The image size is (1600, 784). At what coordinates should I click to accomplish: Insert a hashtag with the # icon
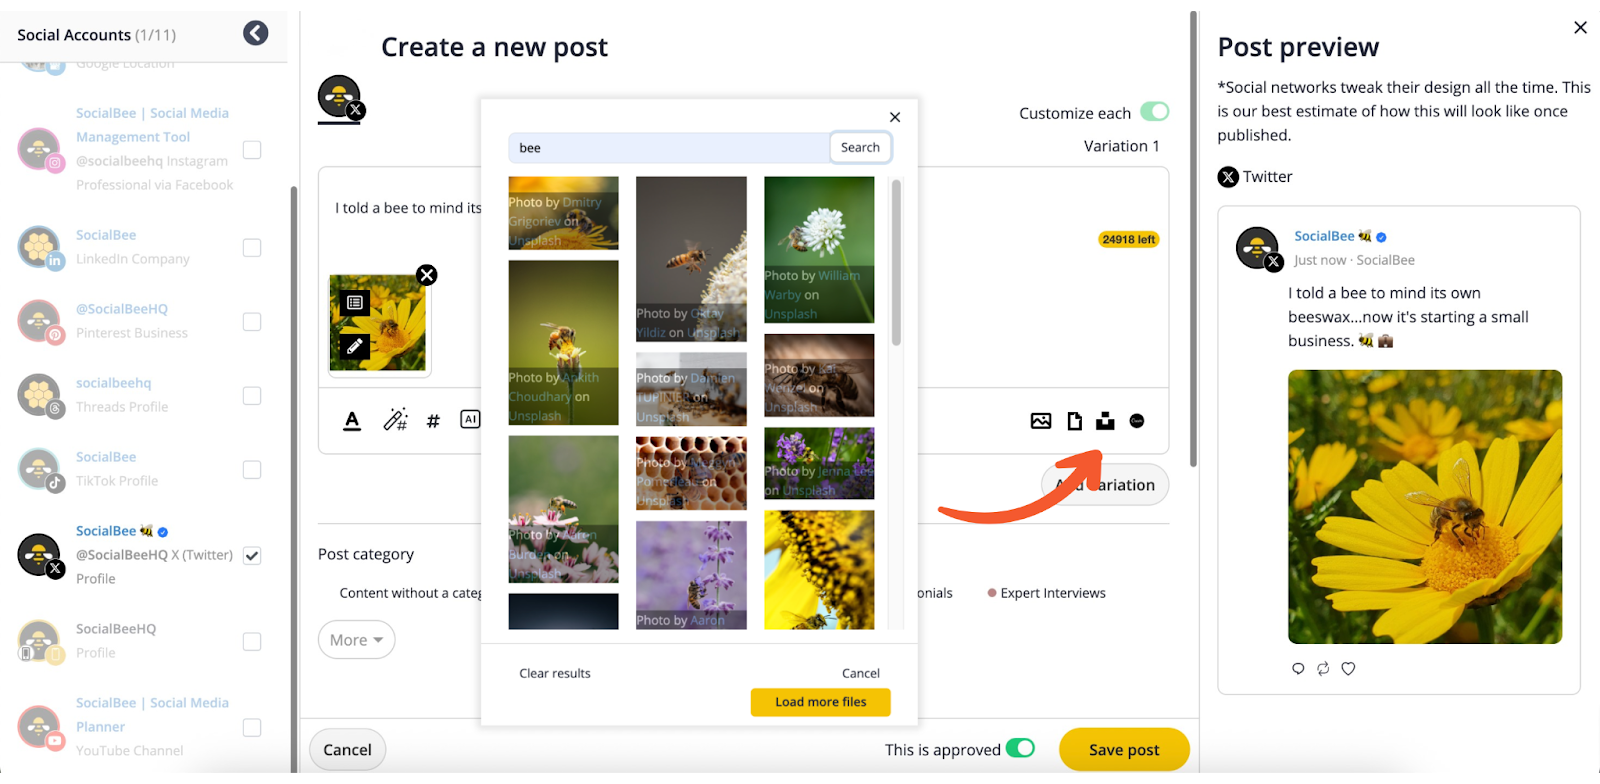tap(433, 421)
